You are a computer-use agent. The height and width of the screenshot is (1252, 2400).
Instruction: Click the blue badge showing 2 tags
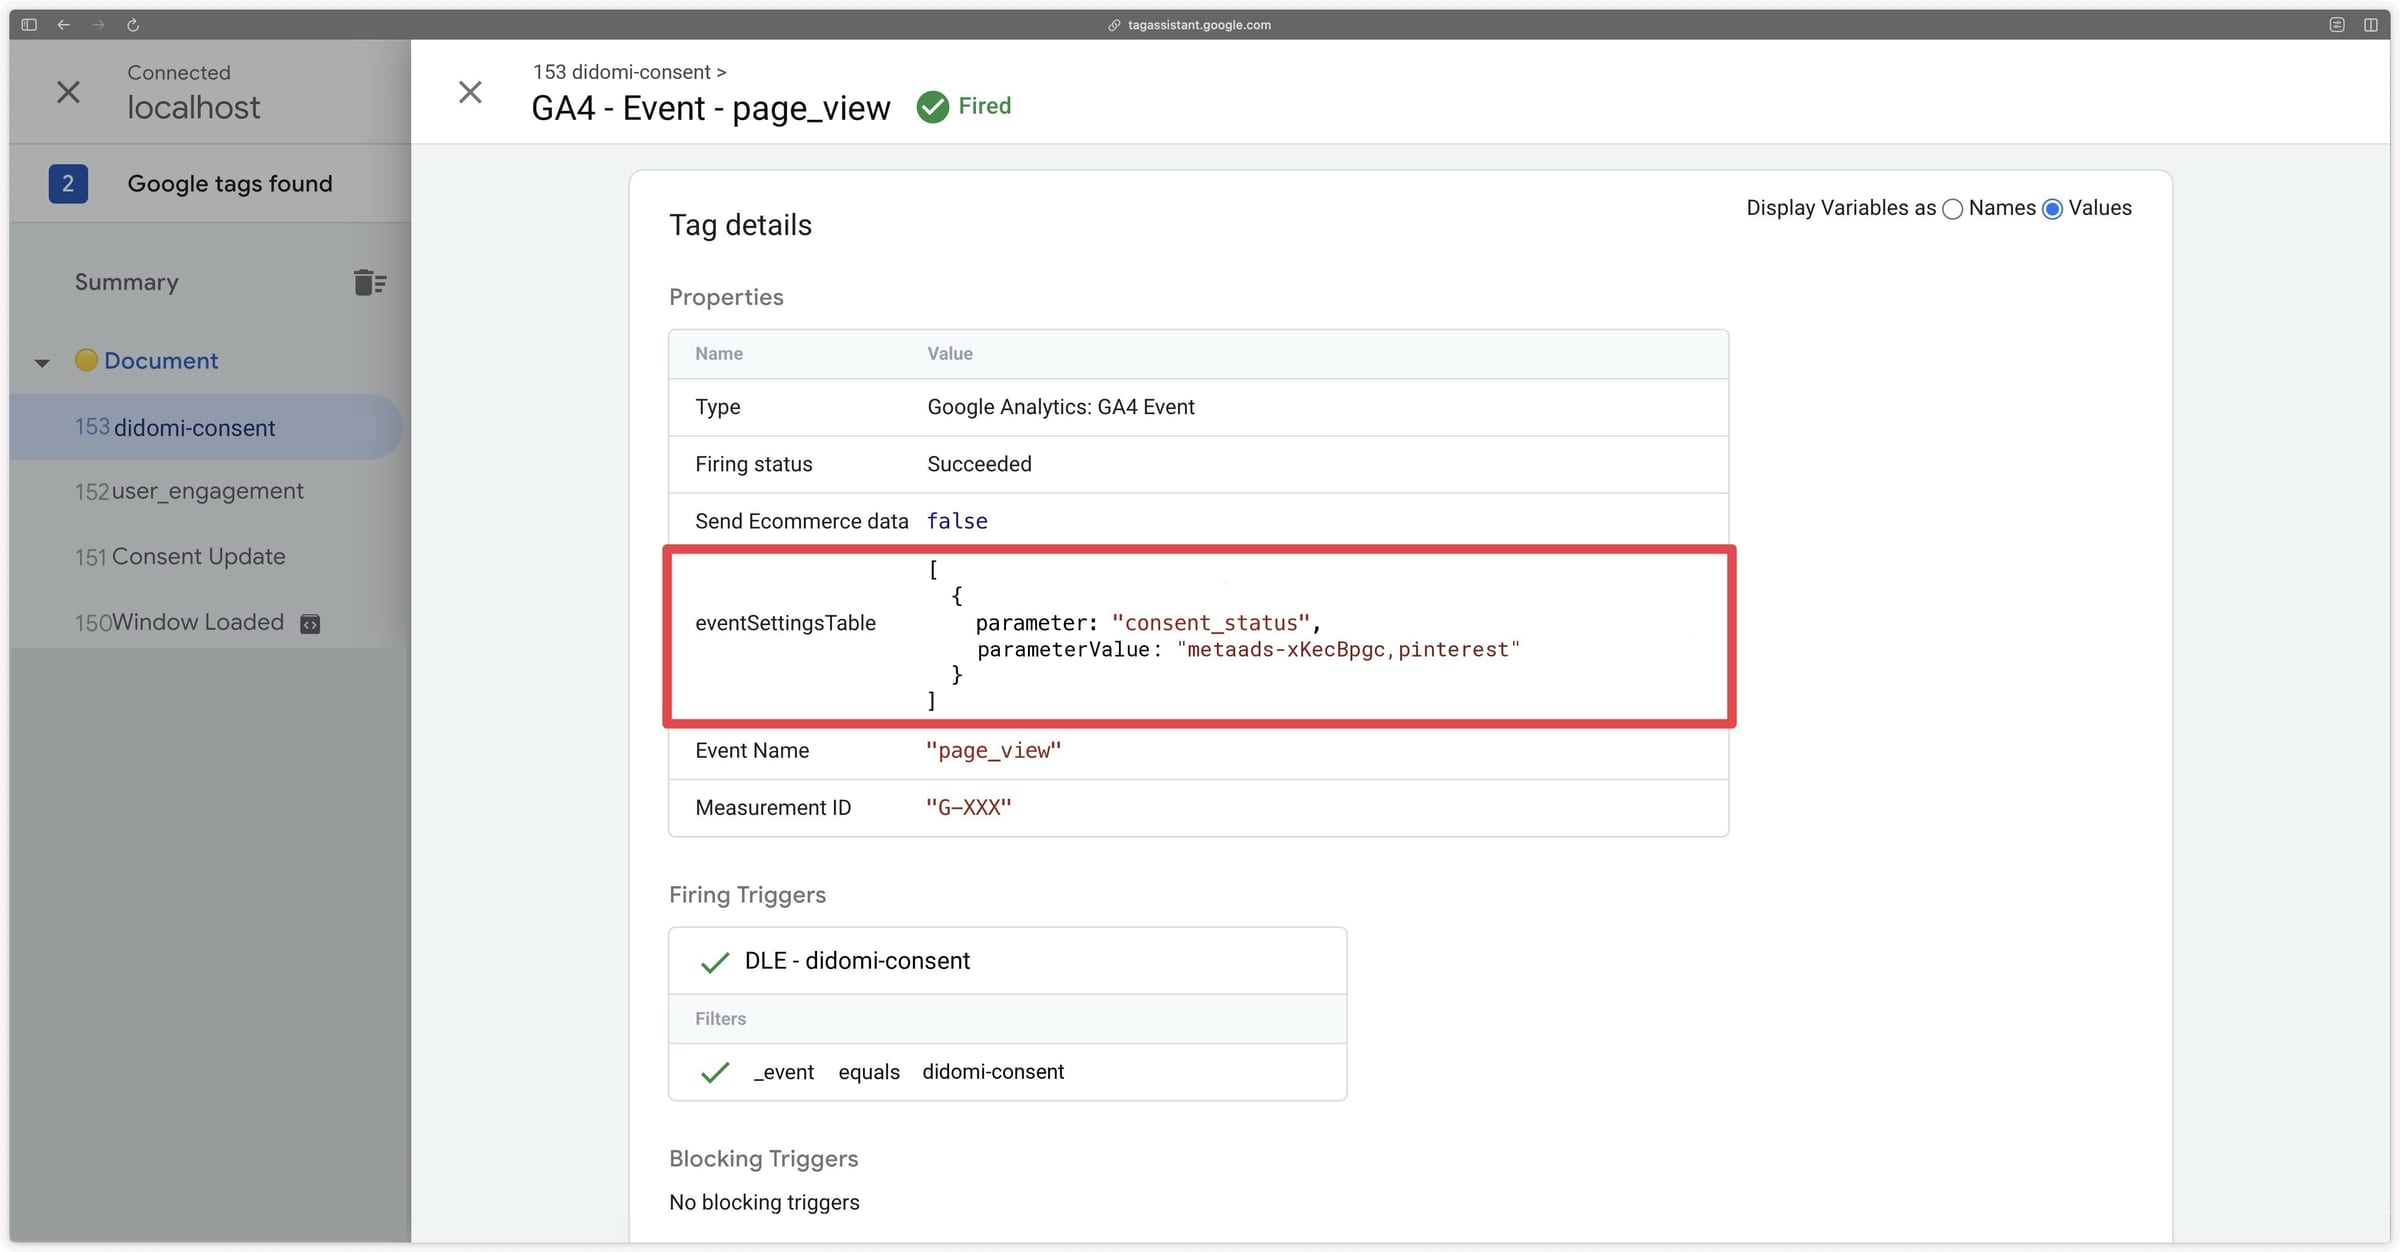[x=68, y=184]
